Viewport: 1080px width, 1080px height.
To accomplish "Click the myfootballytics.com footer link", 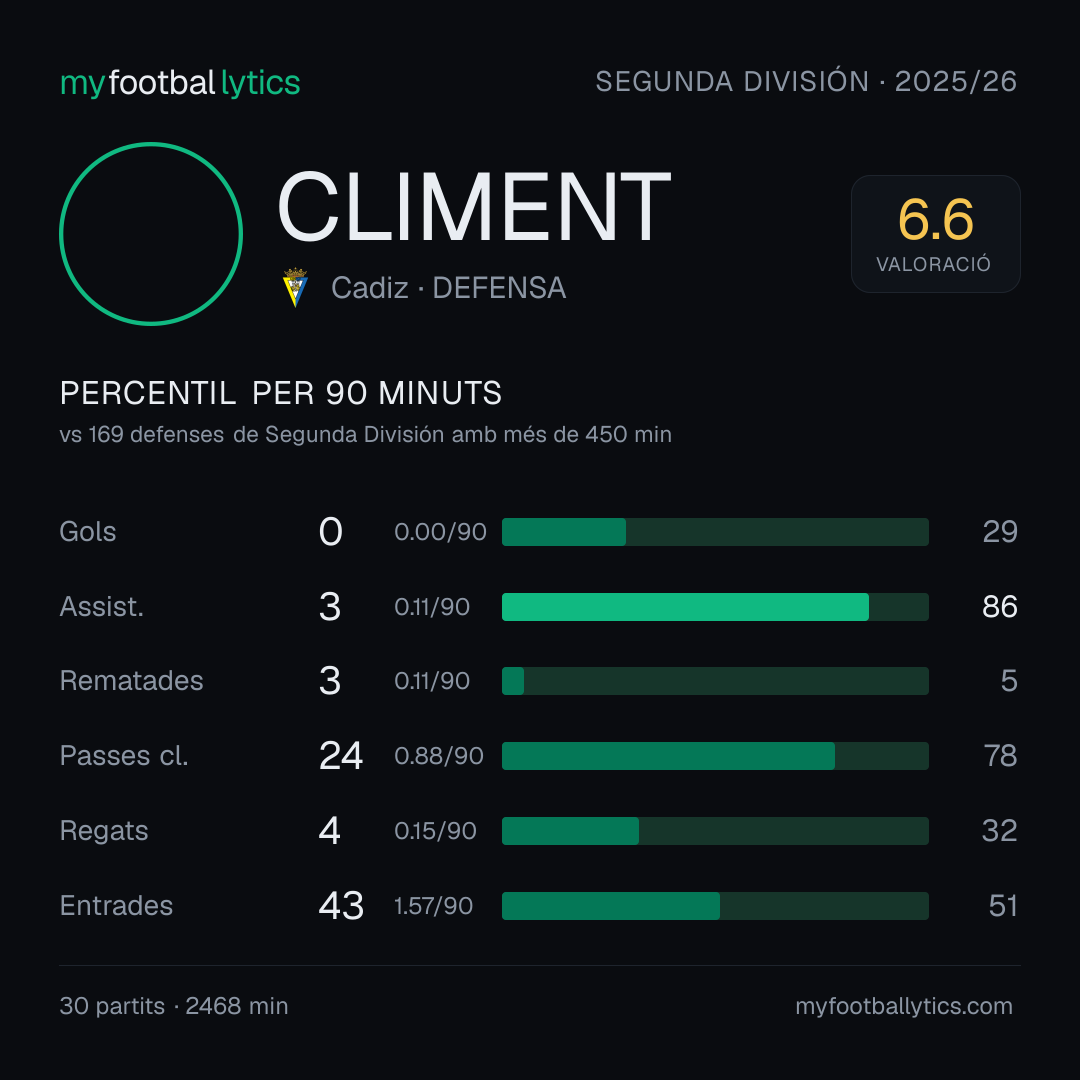I will [904, 1006].
